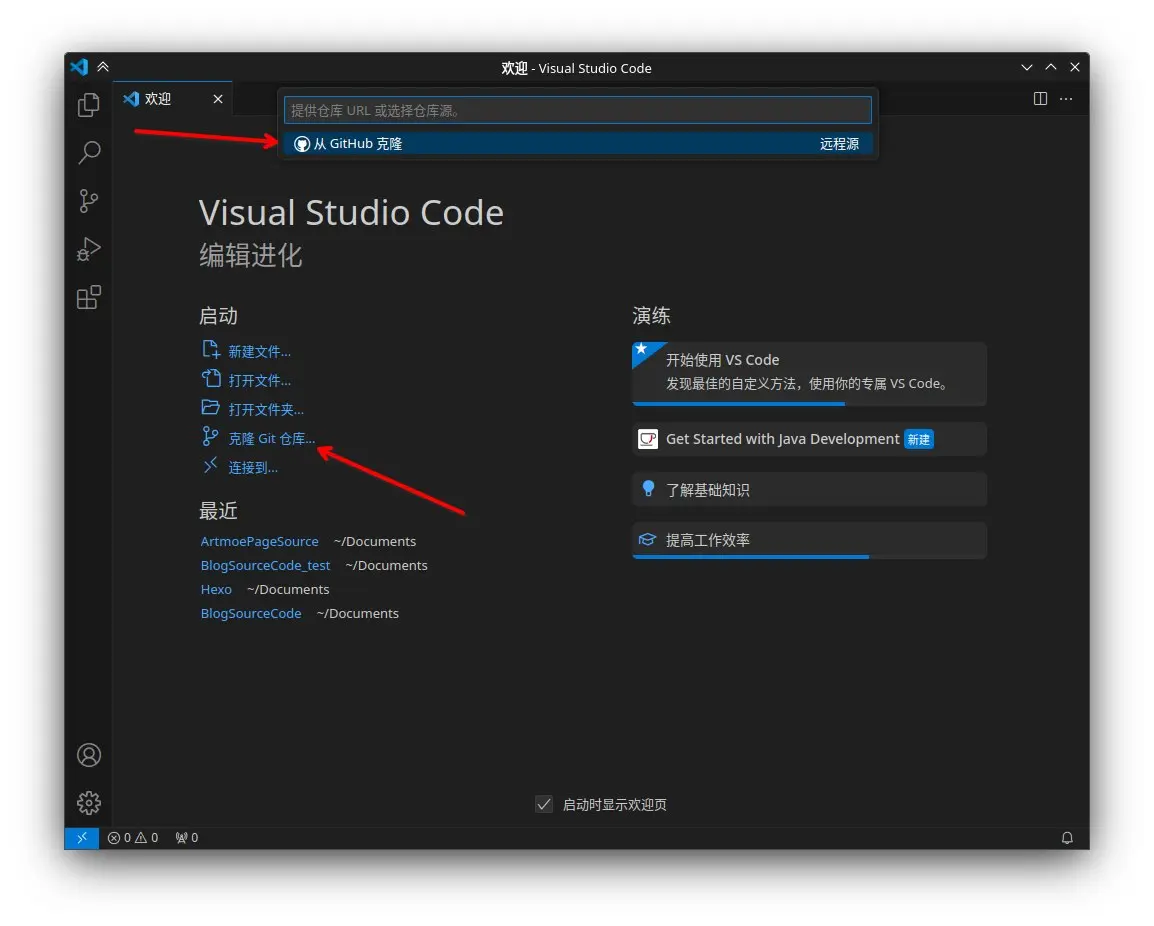
Task: Click the remote window indicator in status bar
Action: 82,838
